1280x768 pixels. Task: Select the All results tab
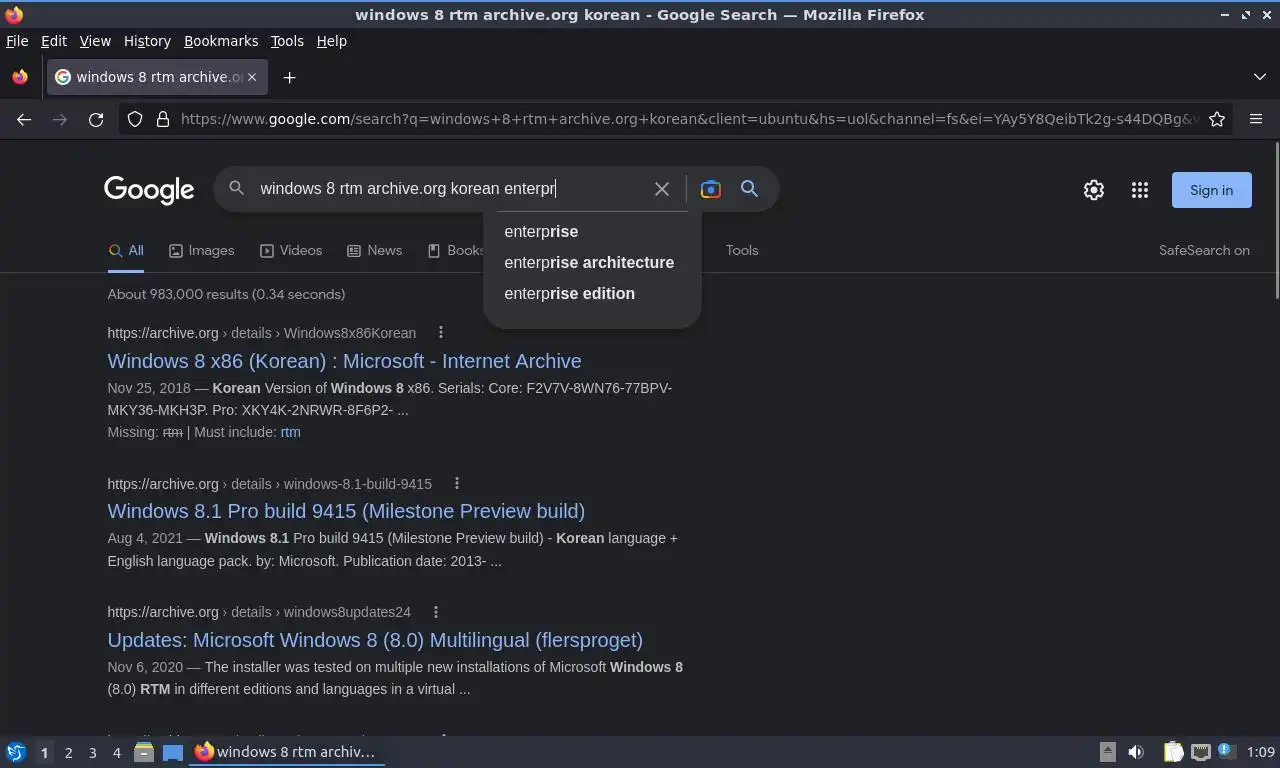point(126,250)
